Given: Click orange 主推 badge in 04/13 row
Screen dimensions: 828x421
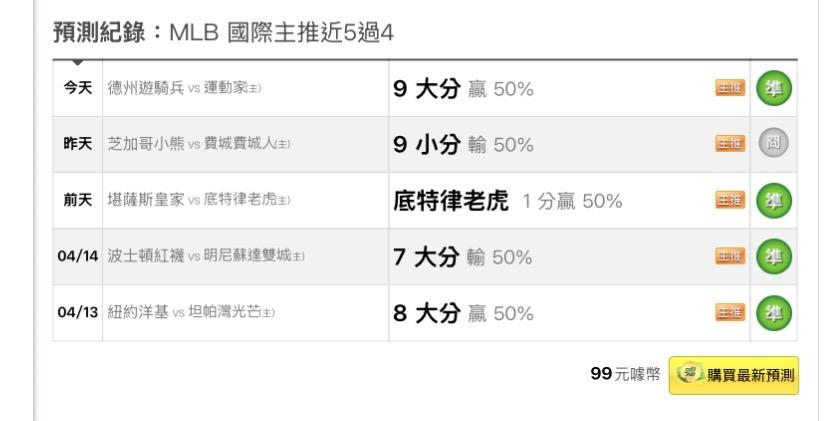Looking at the screenshot, I should tap(730, 313).
